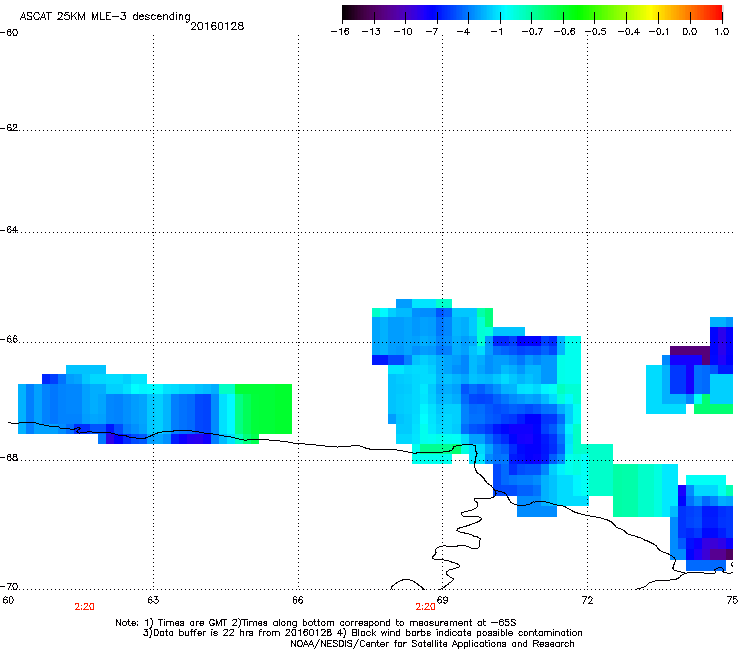Image resolution: width=740 pixels, height=650 pixels.
Task: Click the red 2:20 time beside longitude 69
Action: click(425, 607)
